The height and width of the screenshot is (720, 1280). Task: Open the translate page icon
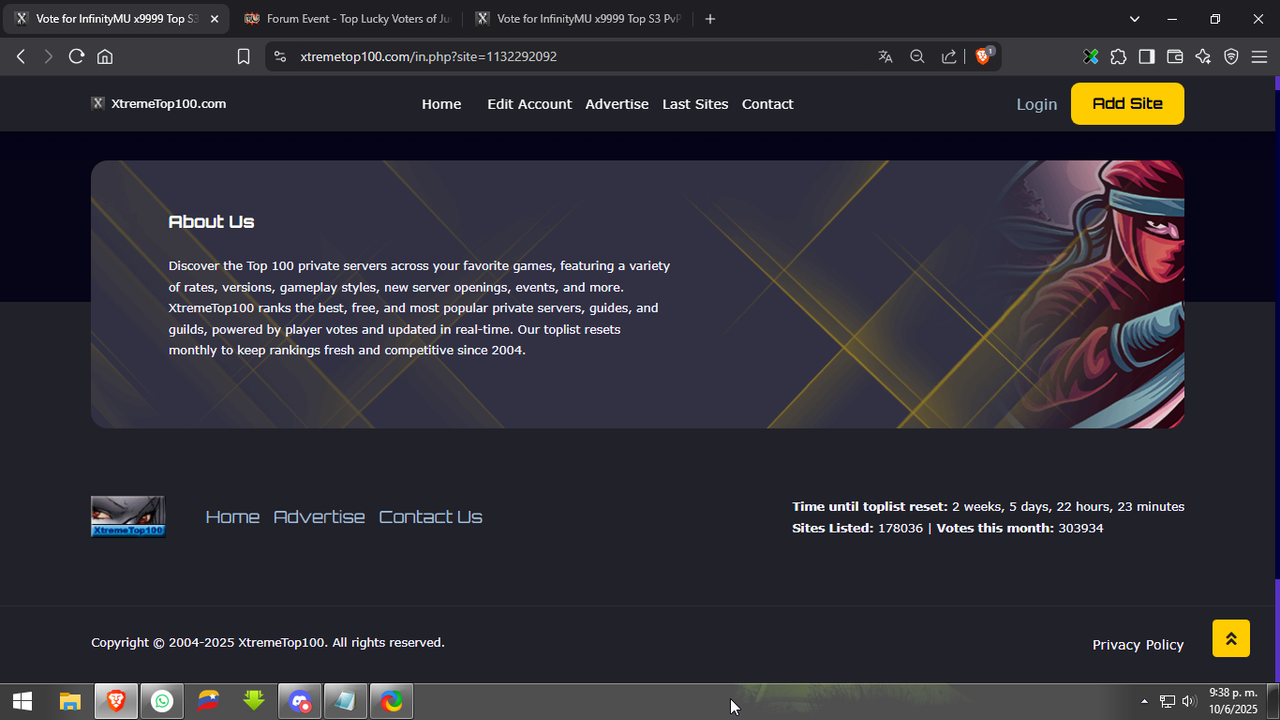885,57
